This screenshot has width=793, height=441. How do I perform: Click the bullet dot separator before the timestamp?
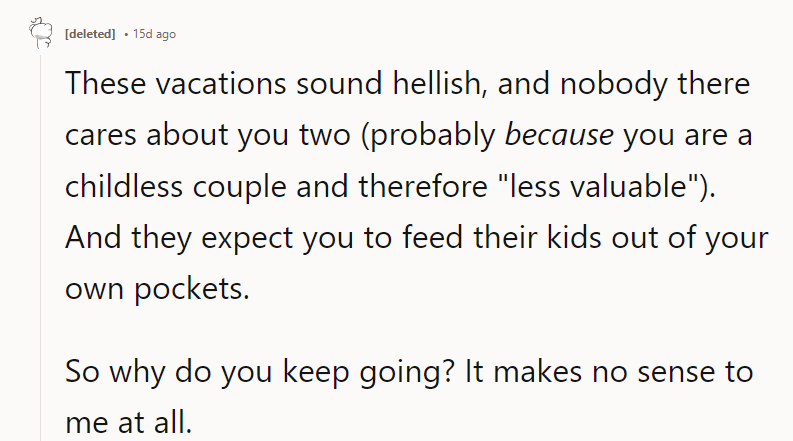tap(126, 34)
